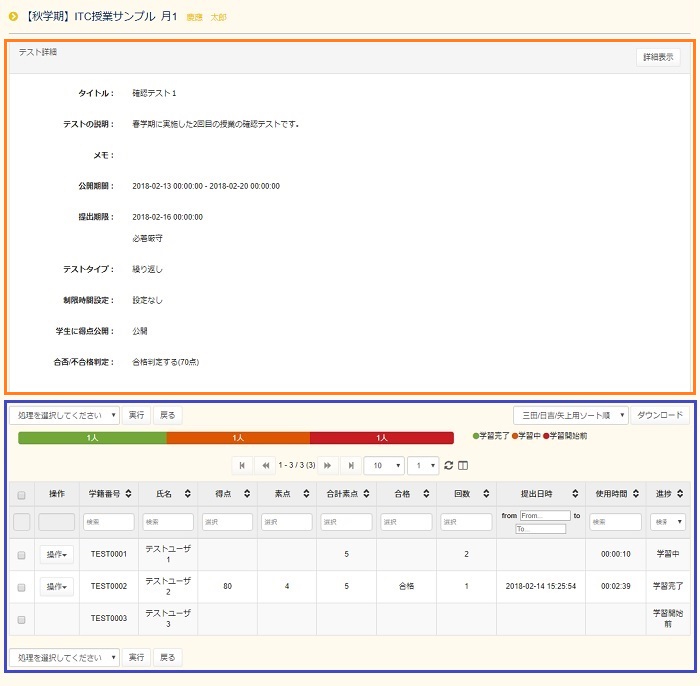700x686 pixels.
Task: Click the last page pagination icon
Action: (x=351, y=466)
